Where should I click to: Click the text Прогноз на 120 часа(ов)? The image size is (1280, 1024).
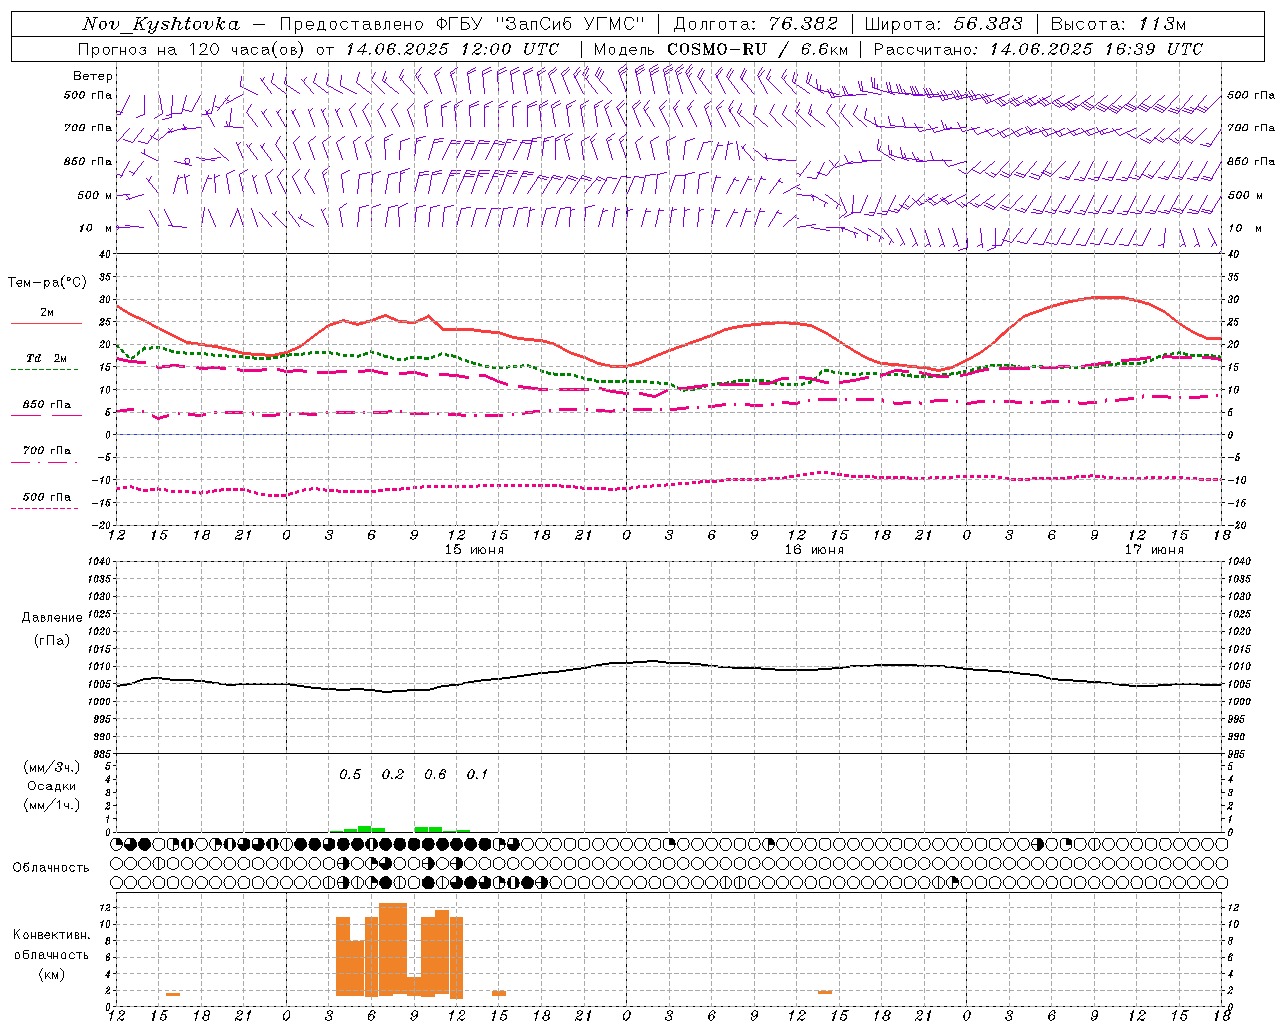pyautogui.click(x=191, y=49)
